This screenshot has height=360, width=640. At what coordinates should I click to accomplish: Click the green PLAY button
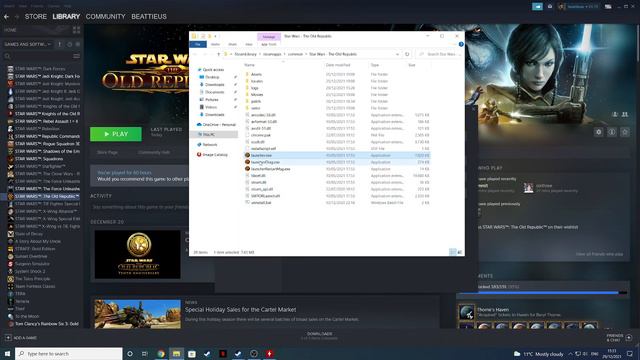coord(116,134)
